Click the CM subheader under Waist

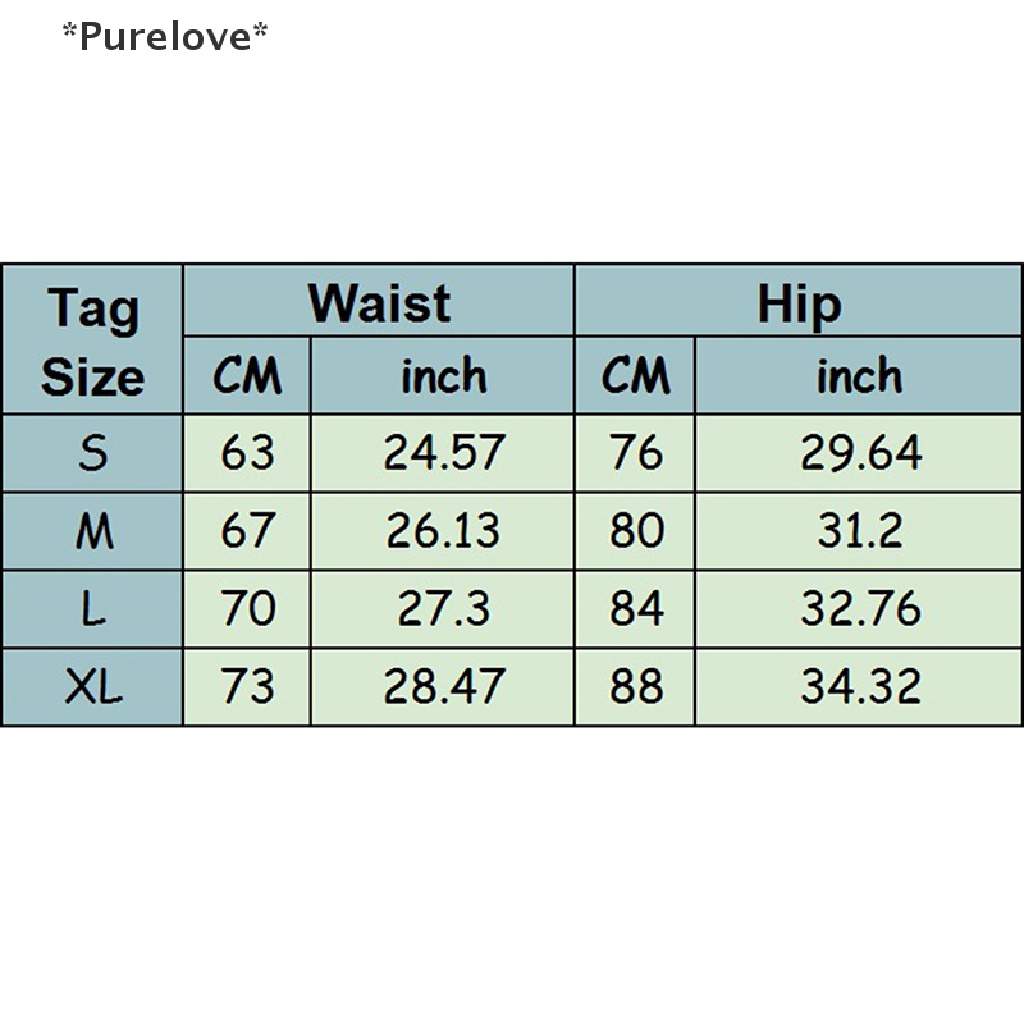coord(247,376)
